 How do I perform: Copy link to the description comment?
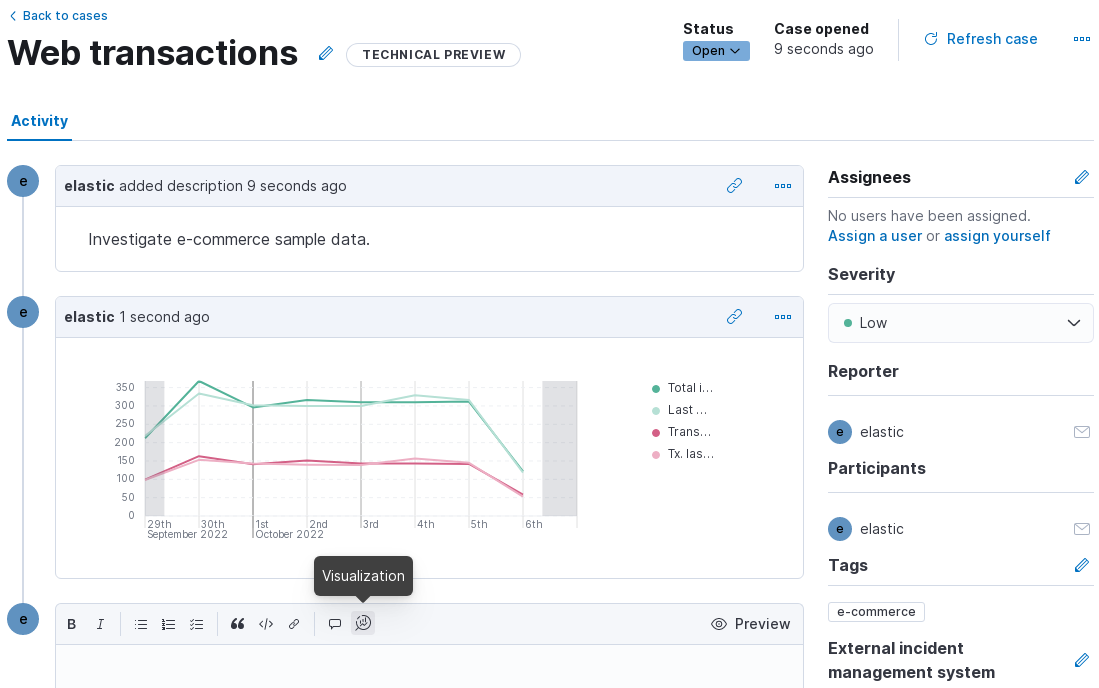734,186
